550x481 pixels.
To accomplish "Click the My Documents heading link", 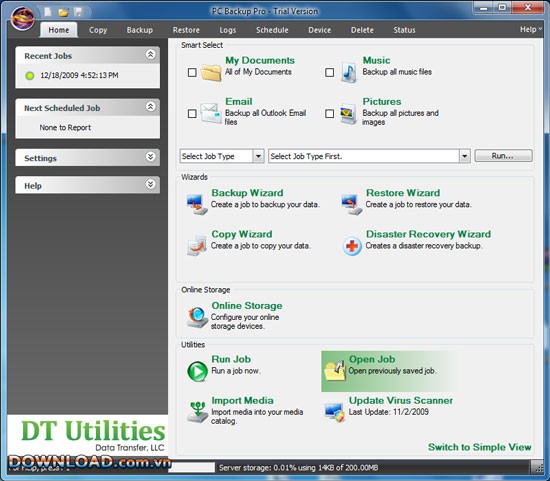I will tap(260, 60).
